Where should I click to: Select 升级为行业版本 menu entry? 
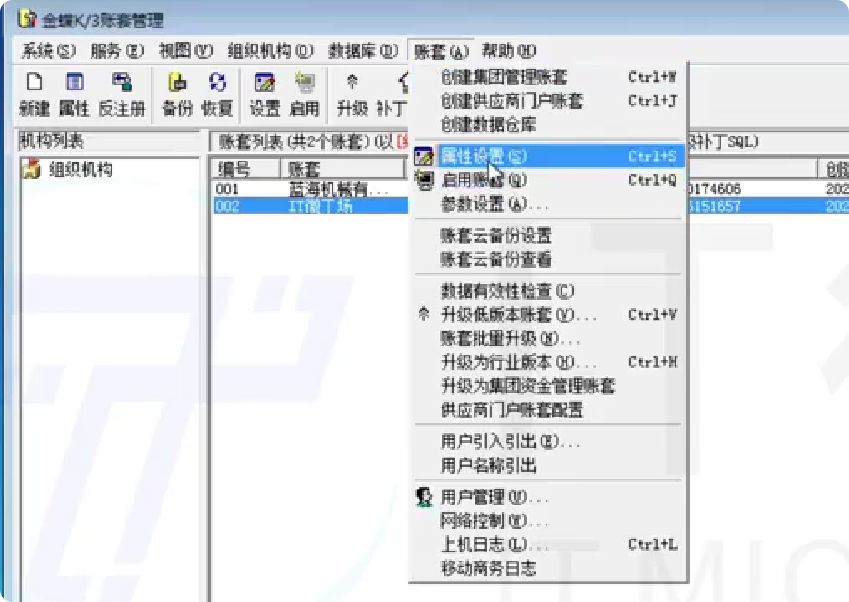pos(548,362)
